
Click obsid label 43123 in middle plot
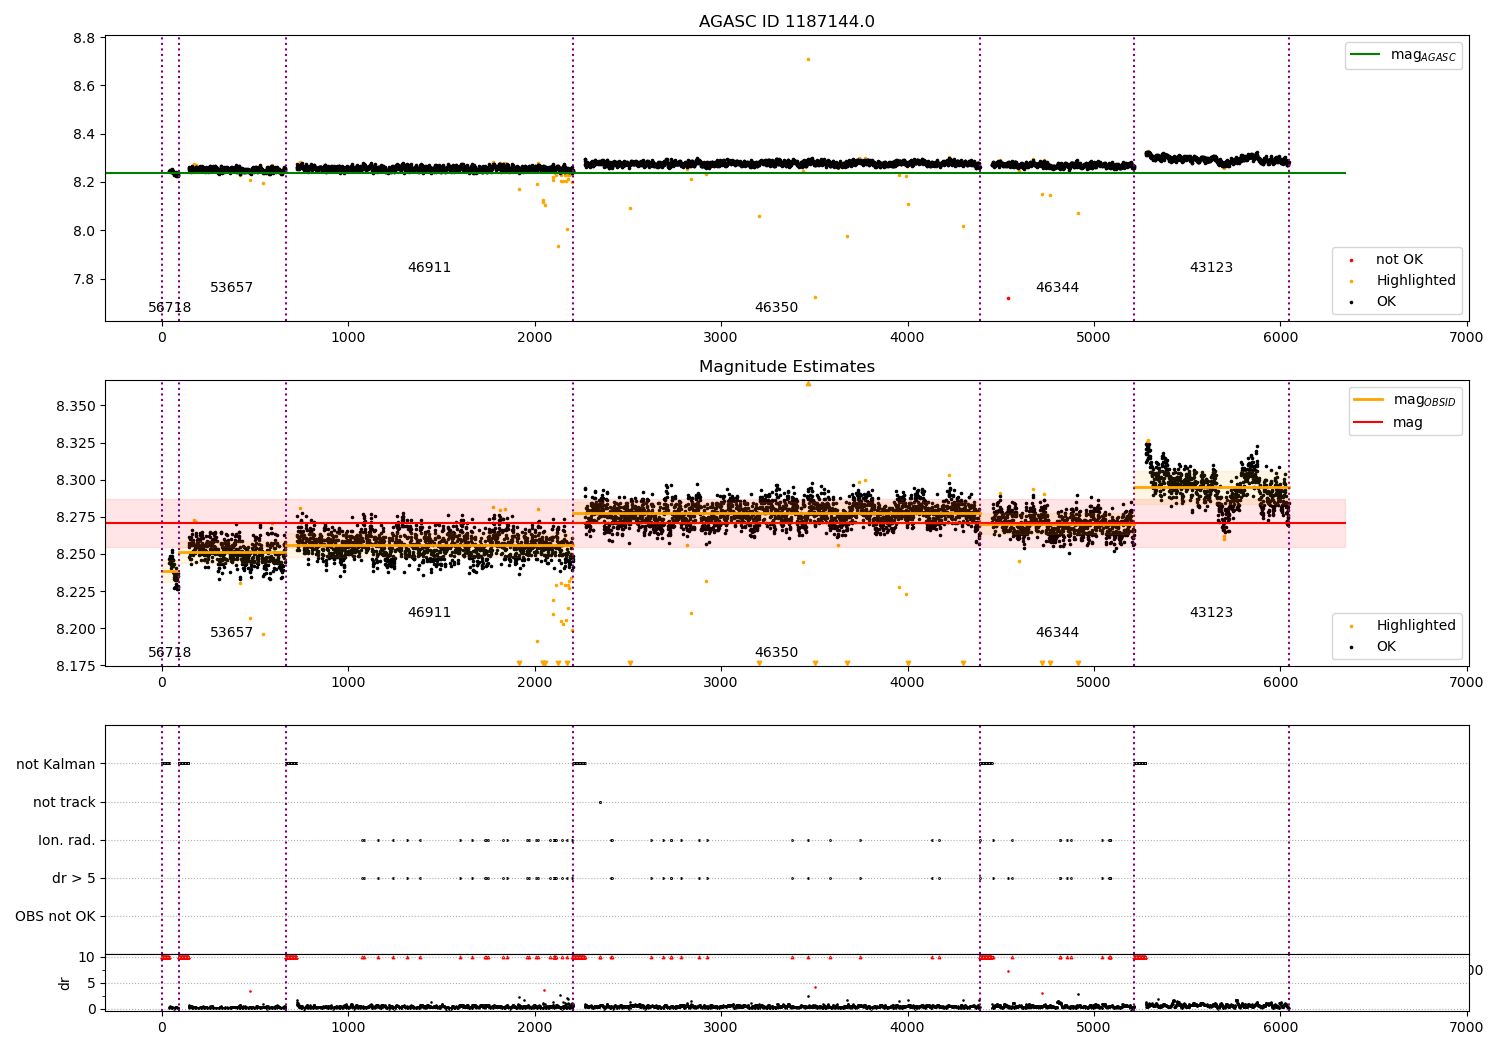(1211, 613)
